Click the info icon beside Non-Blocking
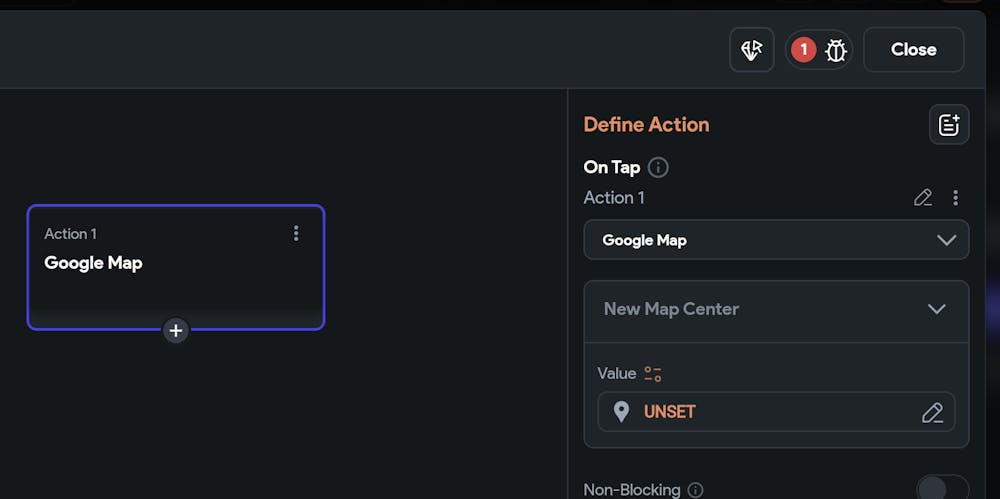This screenshot has width=1000, height=499. pyautogui.click(x=695, y=490)
